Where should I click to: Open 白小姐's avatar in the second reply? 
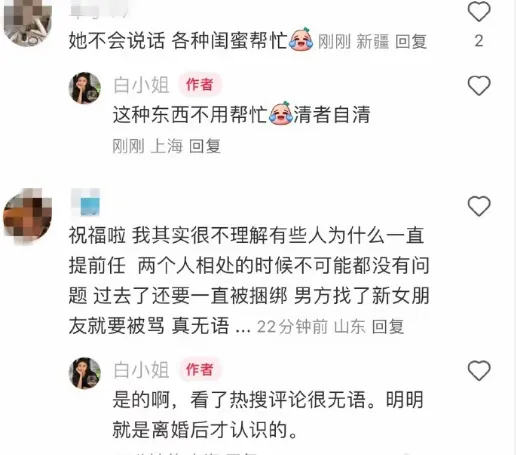tap(85, 373)
